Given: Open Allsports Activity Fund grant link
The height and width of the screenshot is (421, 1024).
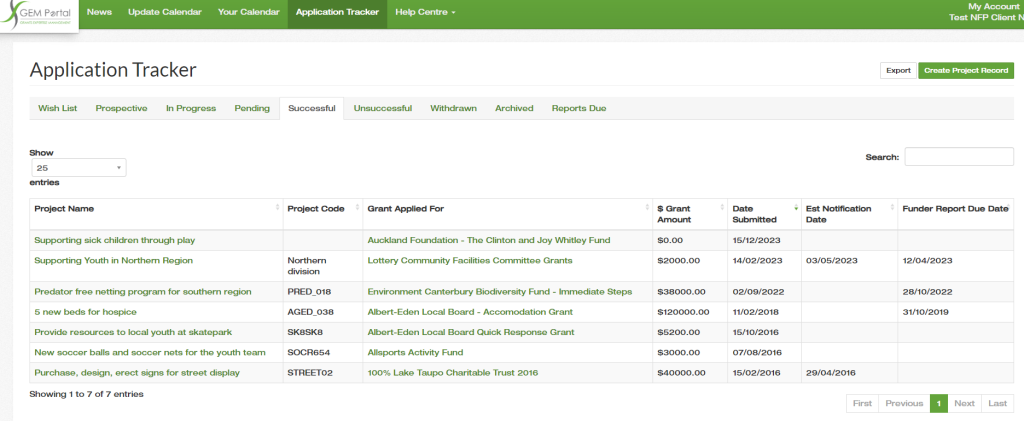Looking at the screenshot, I should [x=416, y=352].
